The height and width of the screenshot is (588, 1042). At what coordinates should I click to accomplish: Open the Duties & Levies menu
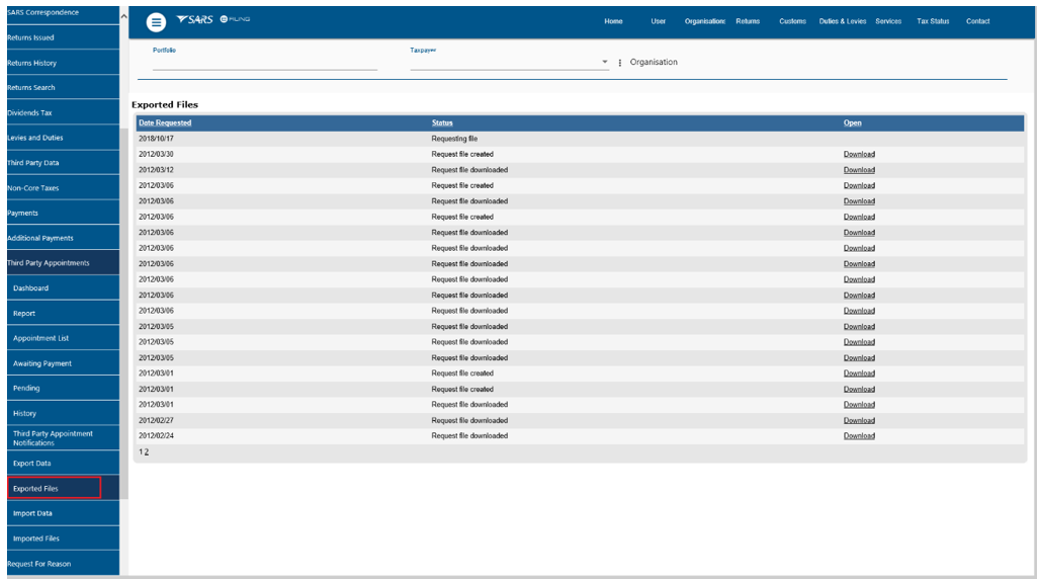(x=843, y=22)
